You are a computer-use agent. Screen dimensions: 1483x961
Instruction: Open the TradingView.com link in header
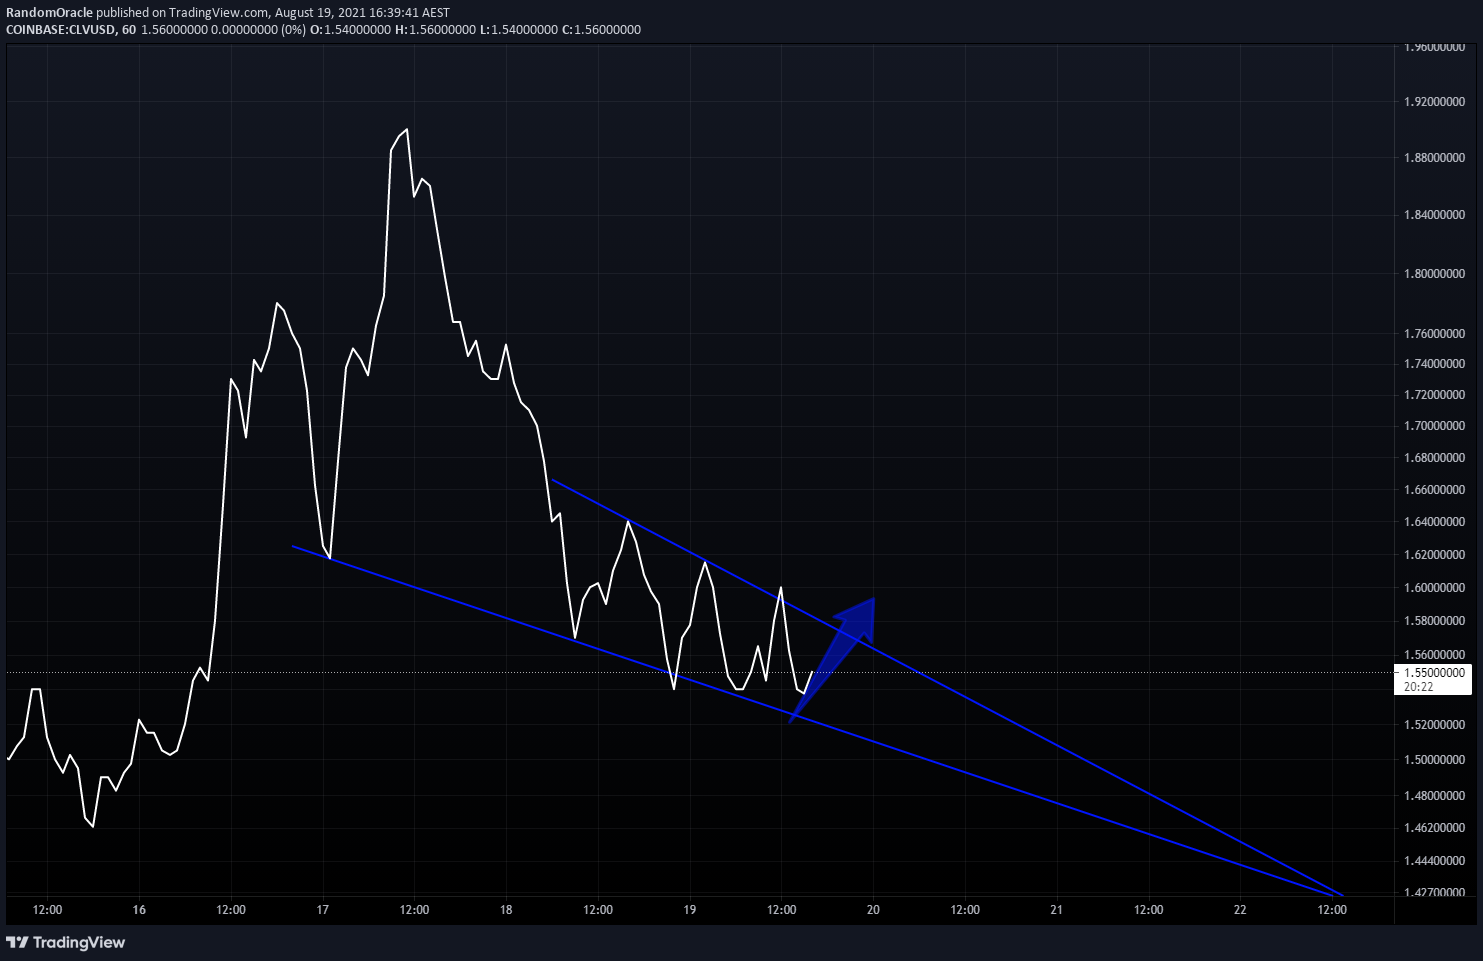tap(218, 13)
